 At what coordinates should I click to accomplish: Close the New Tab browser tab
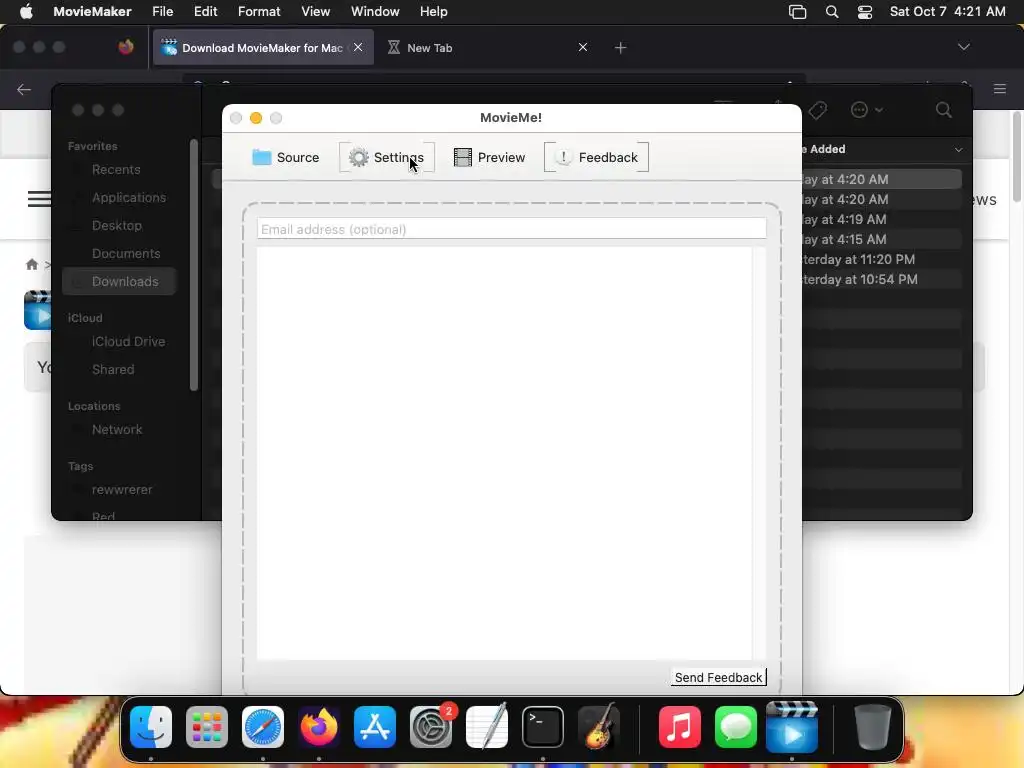pyautogui.click(x=583, y=47)
